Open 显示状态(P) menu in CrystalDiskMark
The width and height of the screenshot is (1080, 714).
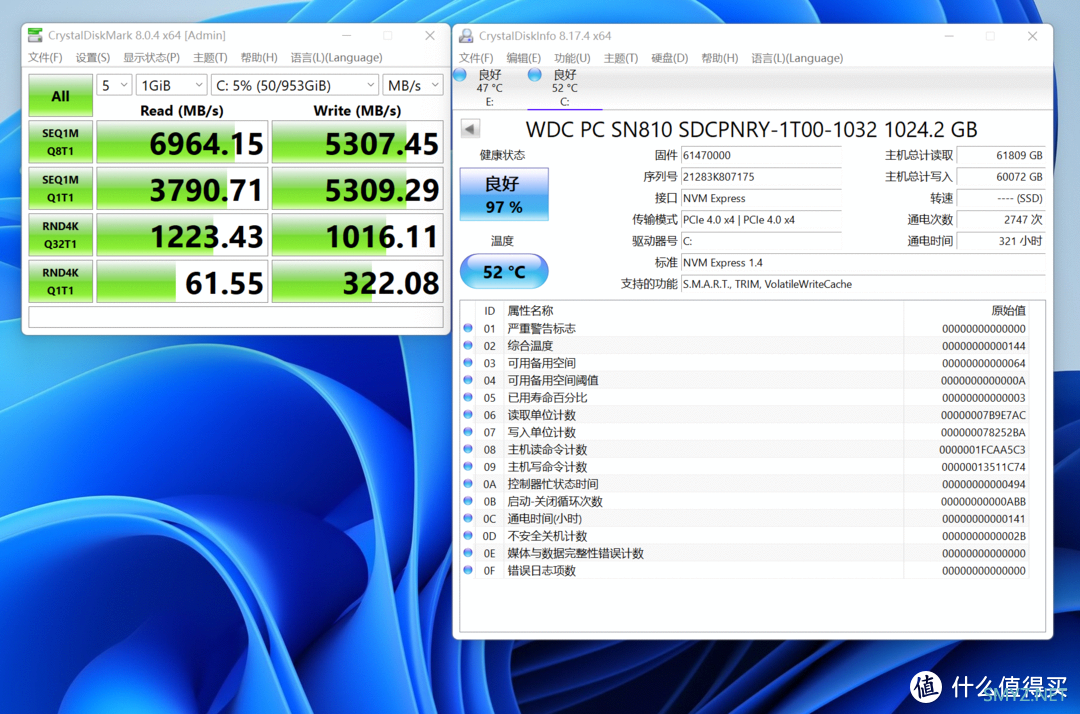tap(152, 57)
